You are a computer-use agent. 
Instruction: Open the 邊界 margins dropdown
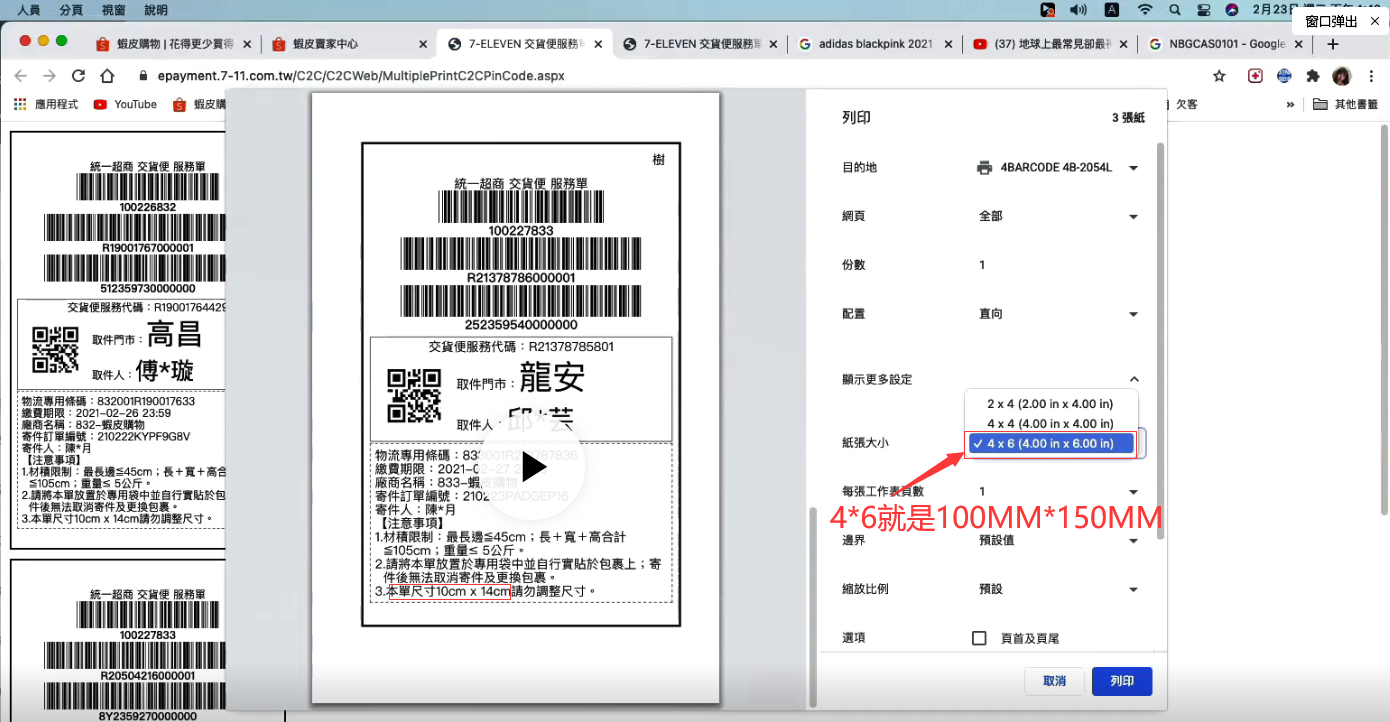1057,541
